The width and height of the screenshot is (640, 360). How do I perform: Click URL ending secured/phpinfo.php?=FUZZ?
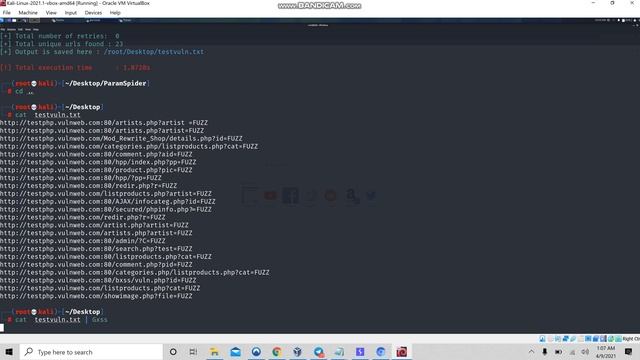point(106,209)
